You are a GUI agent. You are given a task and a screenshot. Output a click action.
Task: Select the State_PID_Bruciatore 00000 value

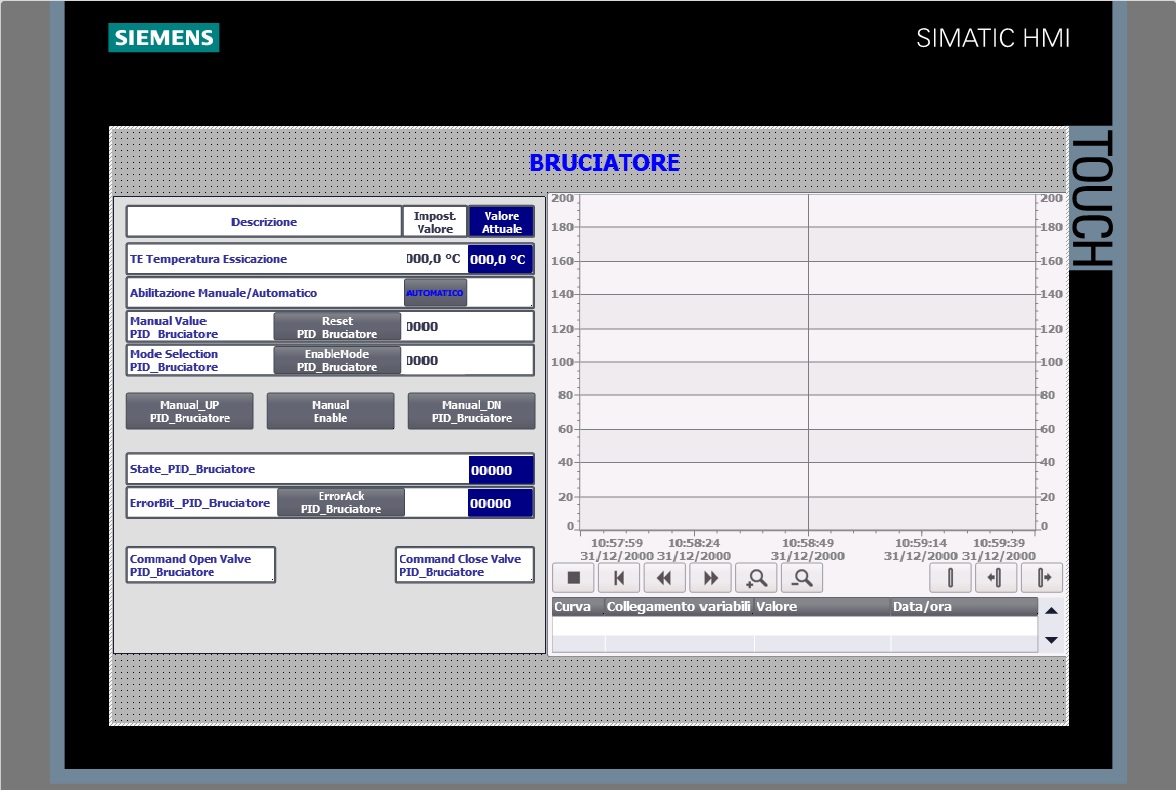(501, 470)
